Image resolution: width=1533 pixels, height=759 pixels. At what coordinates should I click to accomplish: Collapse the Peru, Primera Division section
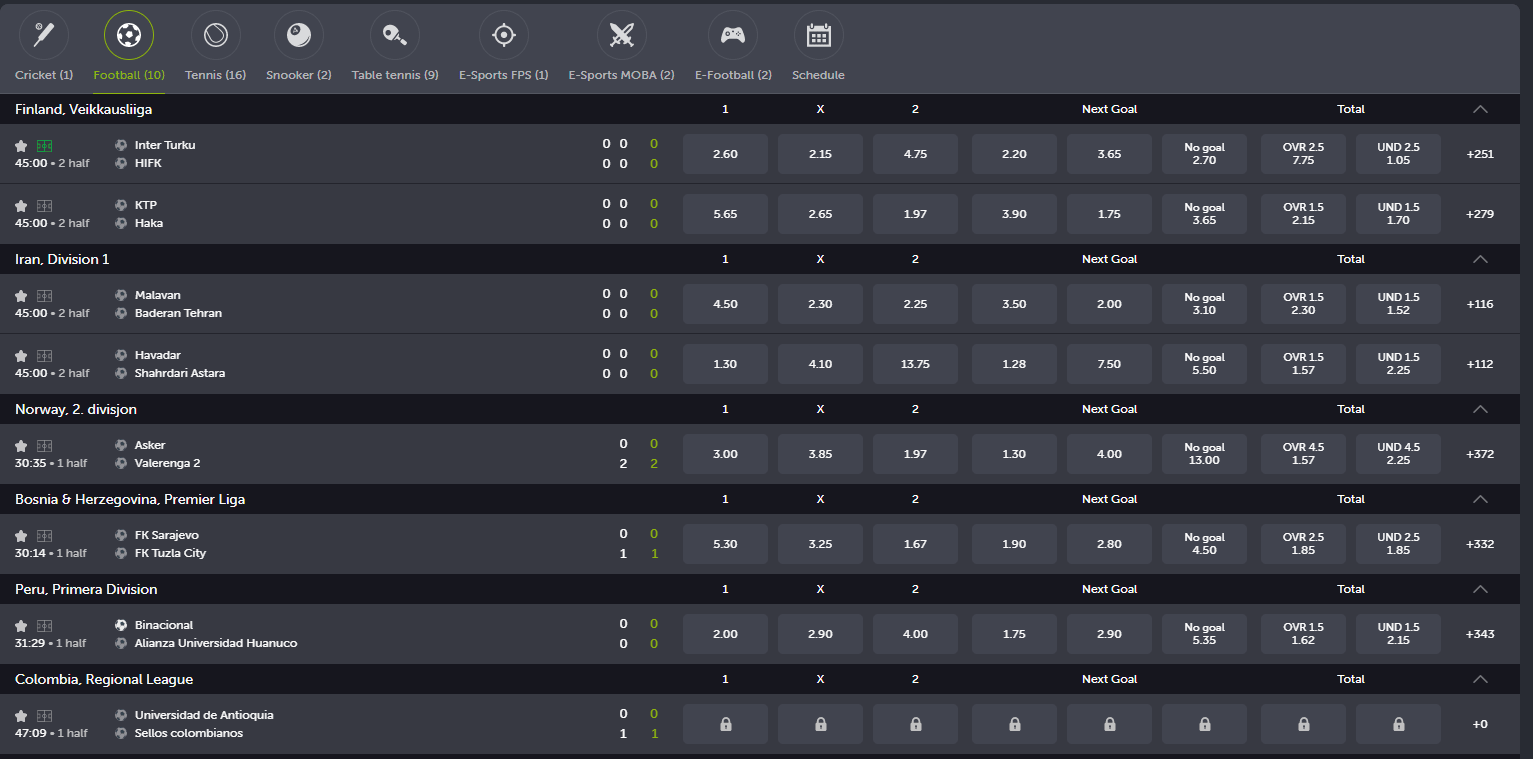pos(1480,589)
